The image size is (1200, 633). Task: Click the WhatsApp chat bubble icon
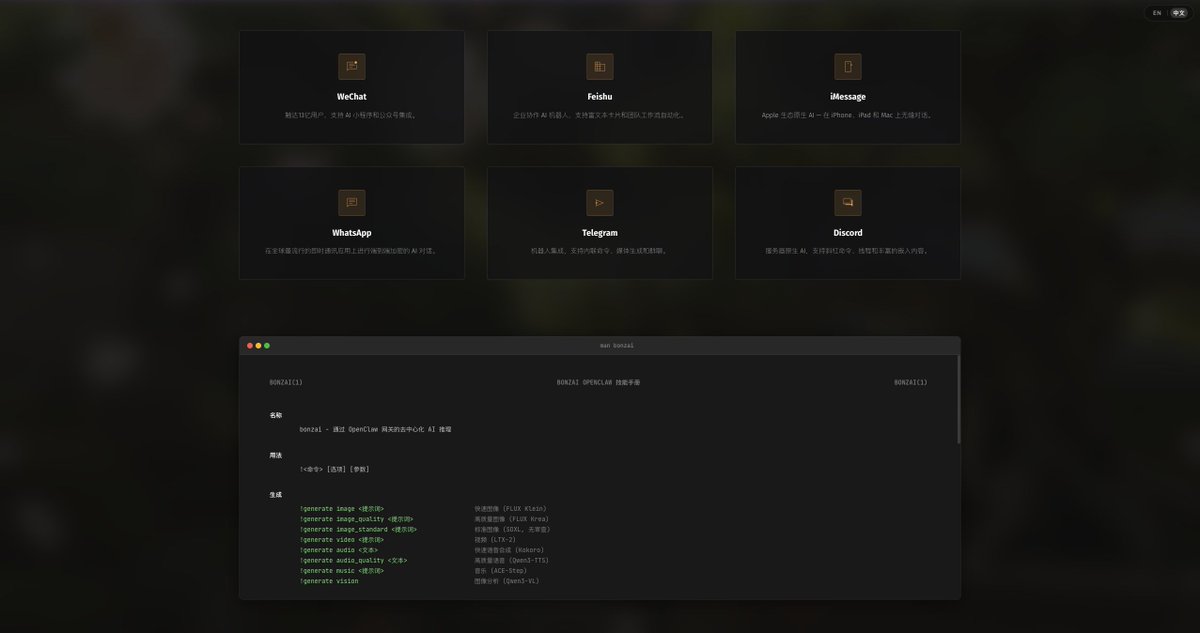click(352, 202)
